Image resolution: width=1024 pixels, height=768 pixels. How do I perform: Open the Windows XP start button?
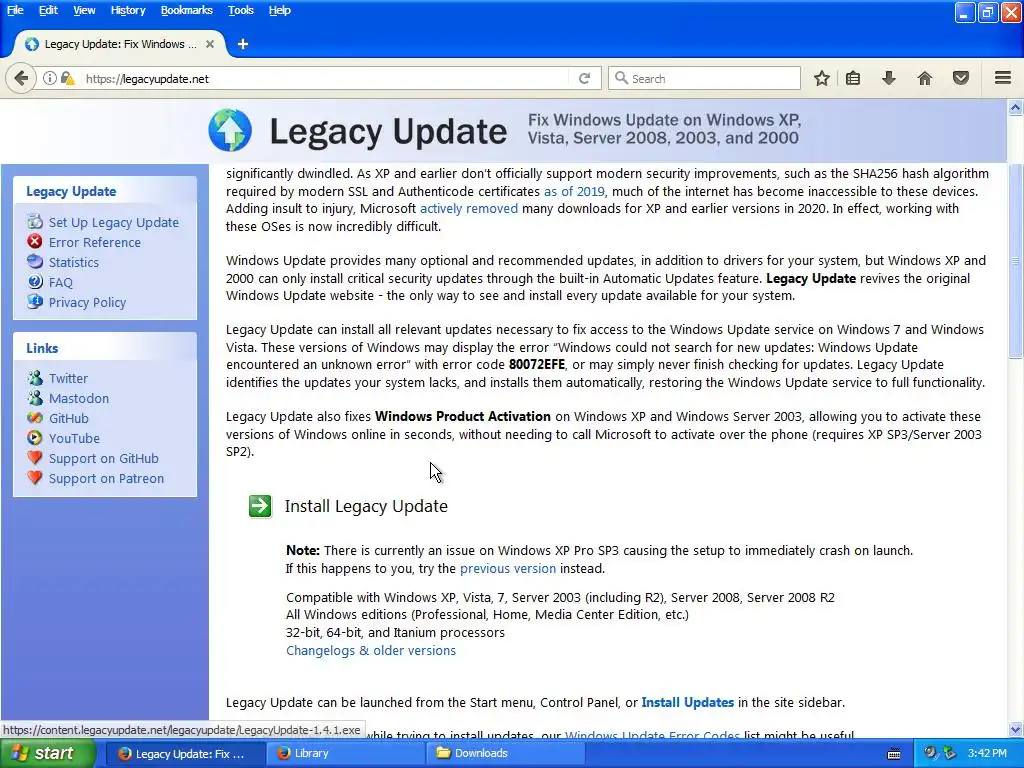(47, 753)
